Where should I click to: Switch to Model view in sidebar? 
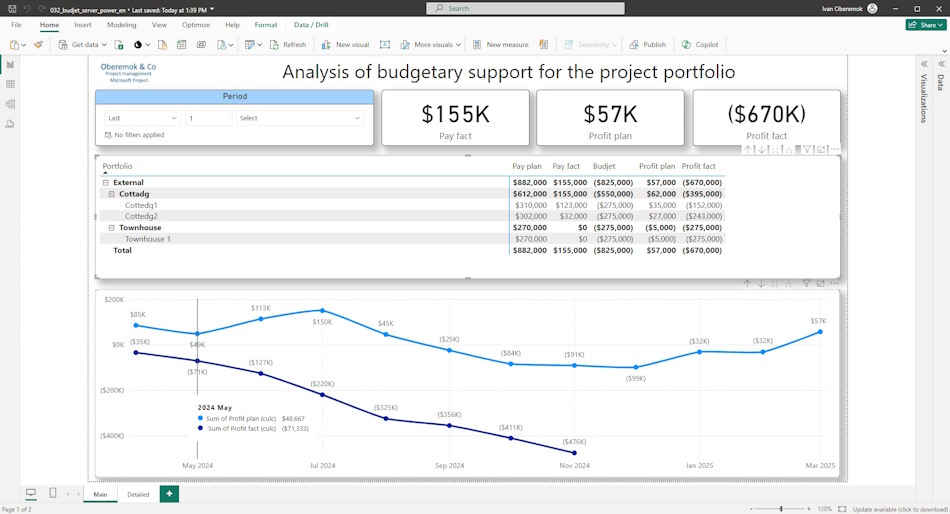coord(10,104)
